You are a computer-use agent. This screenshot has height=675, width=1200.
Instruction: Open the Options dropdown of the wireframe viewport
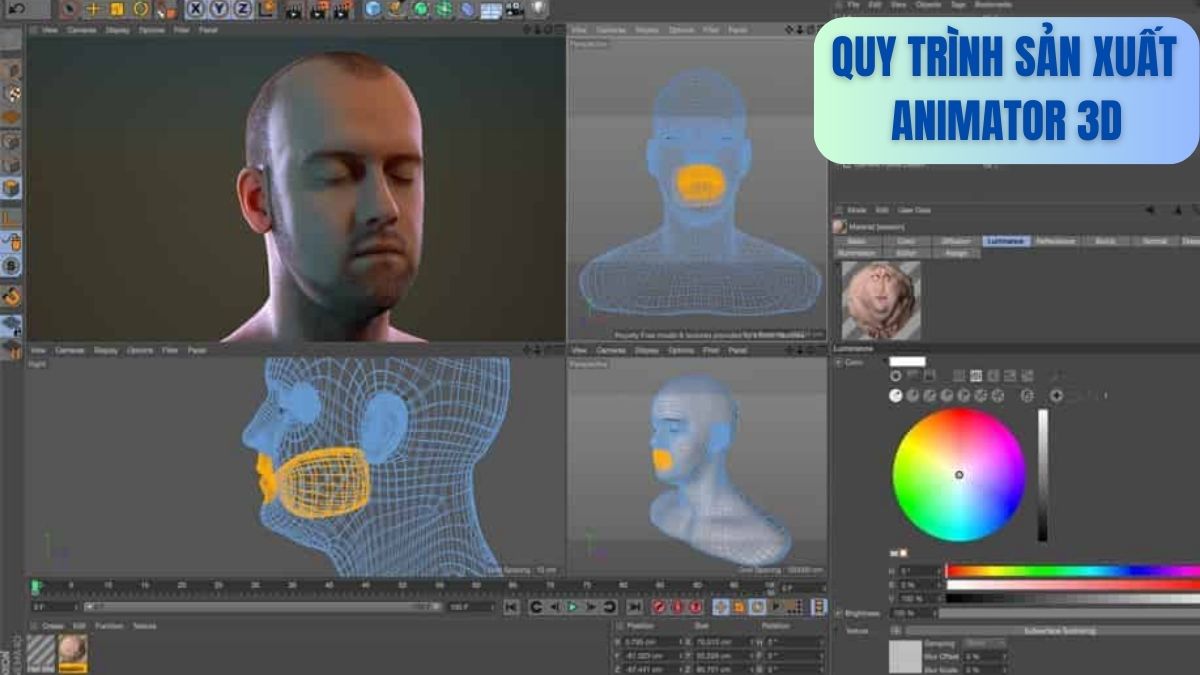click(x=139, y=351)
